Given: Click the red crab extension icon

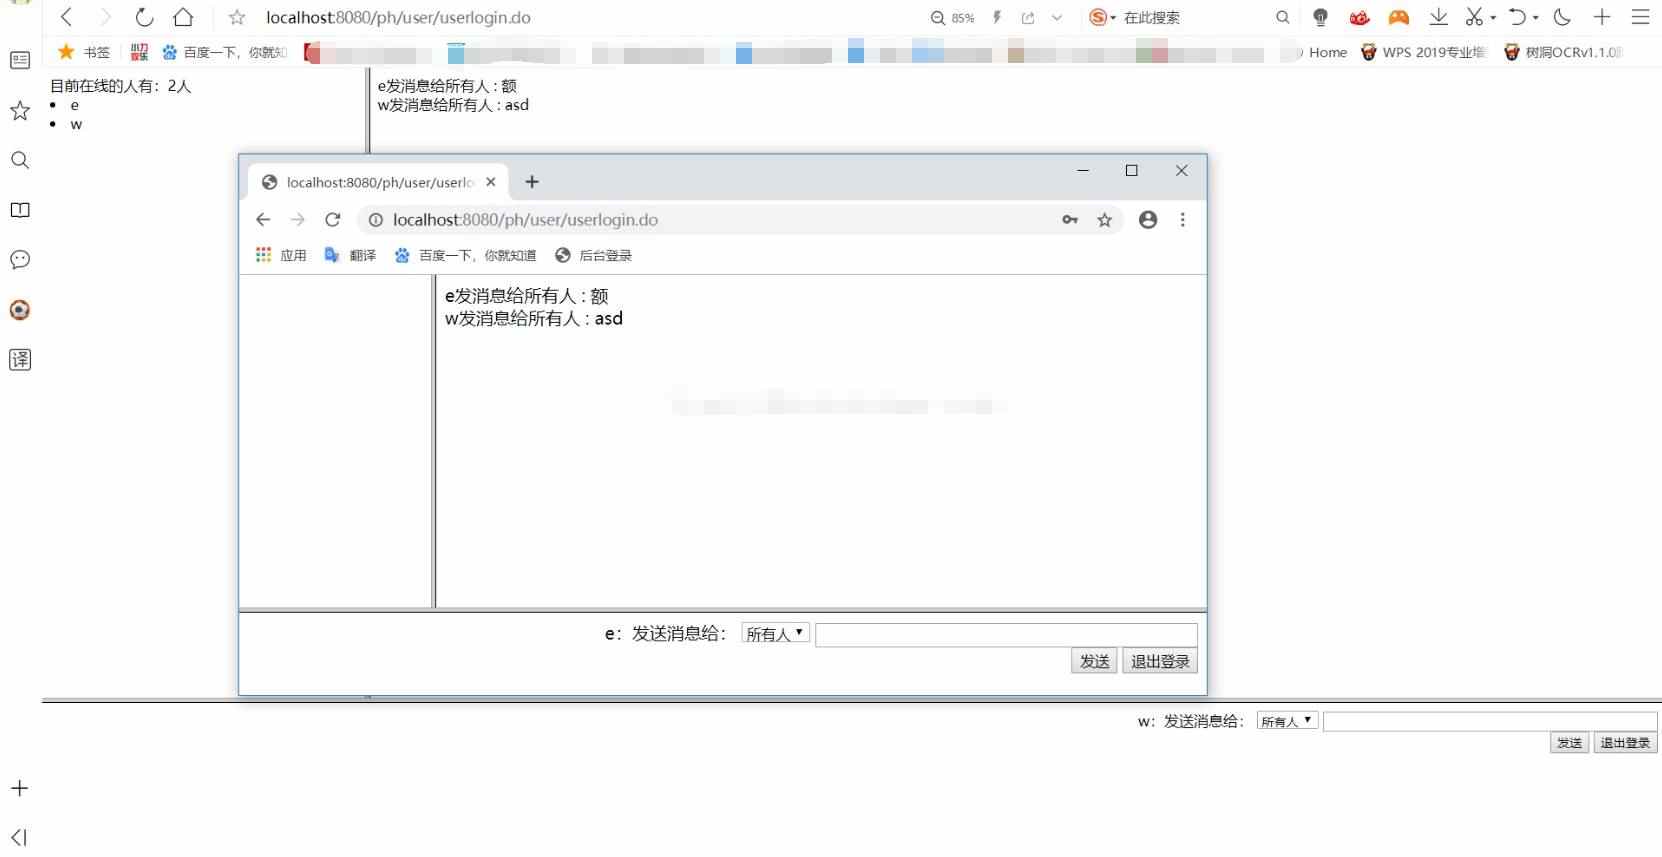Looking at the screenshot, I should pos(1359,17).
